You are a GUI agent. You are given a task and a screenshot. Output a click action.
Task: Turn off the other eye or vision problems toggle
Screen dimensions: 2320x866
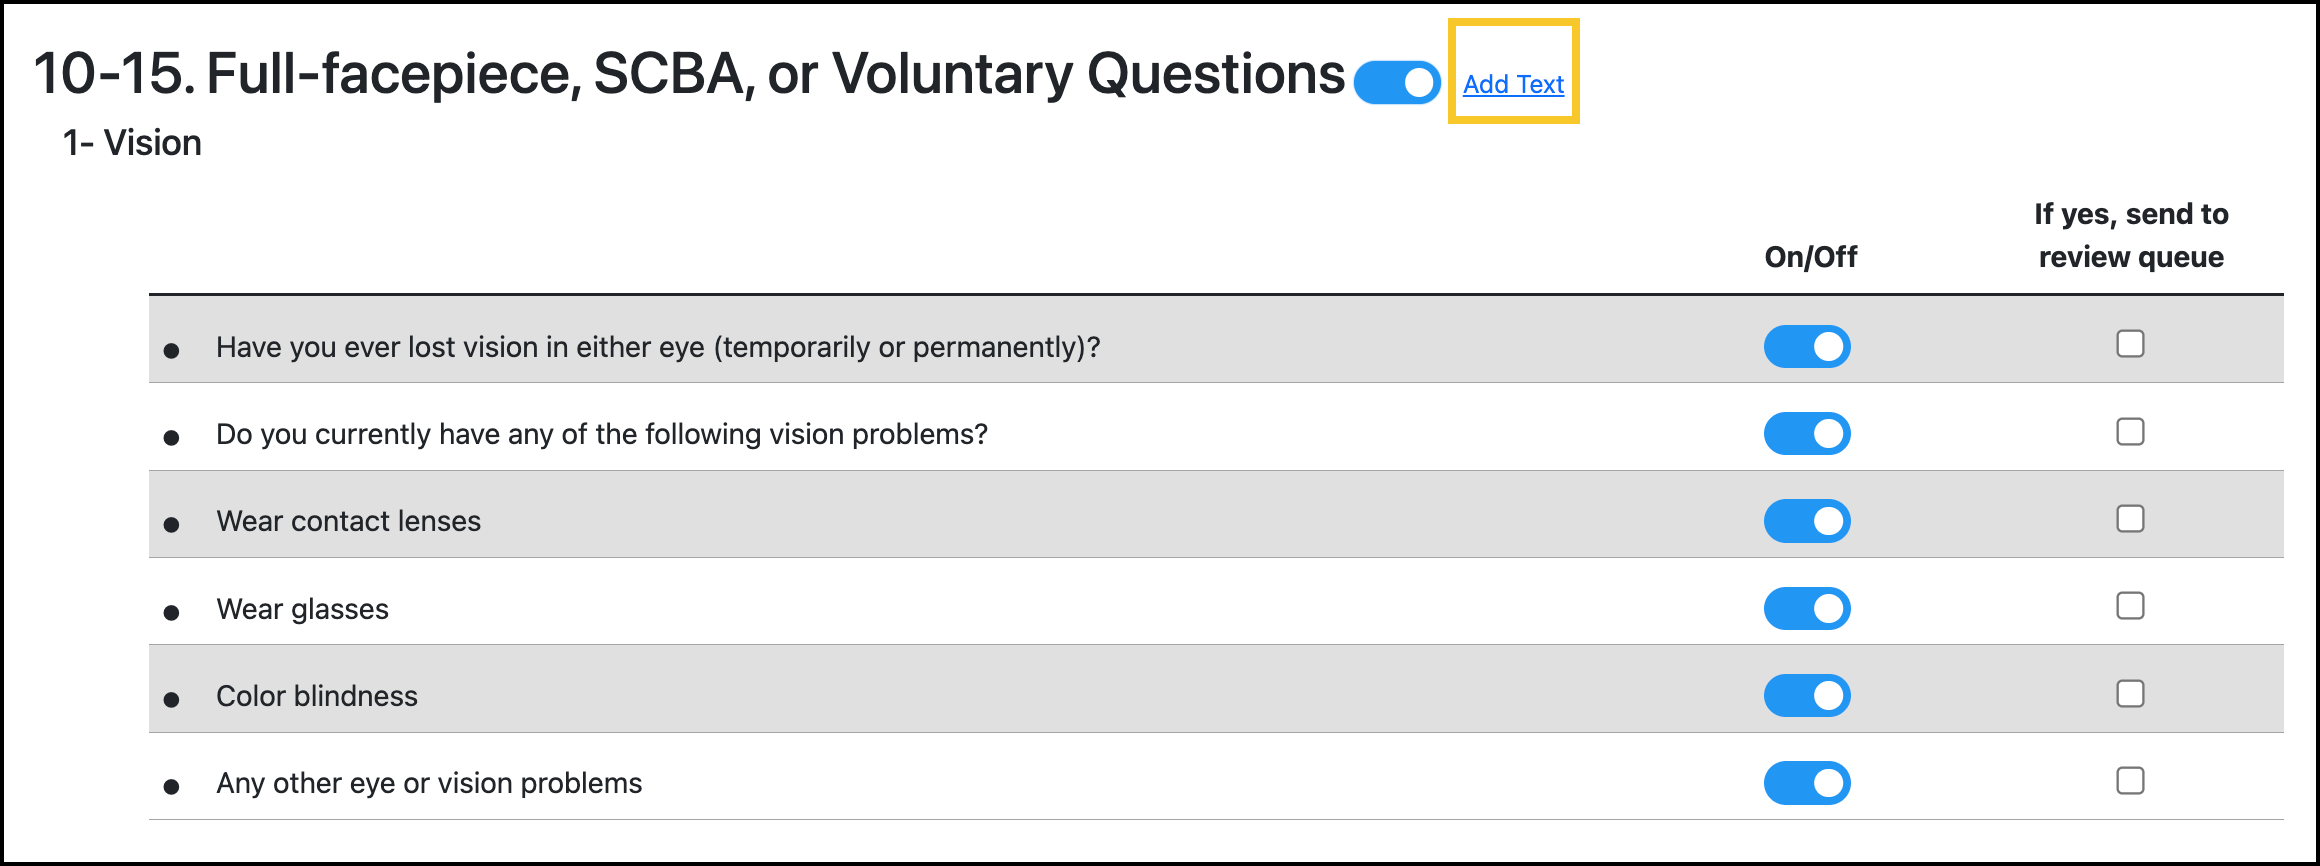(1806, 783)
